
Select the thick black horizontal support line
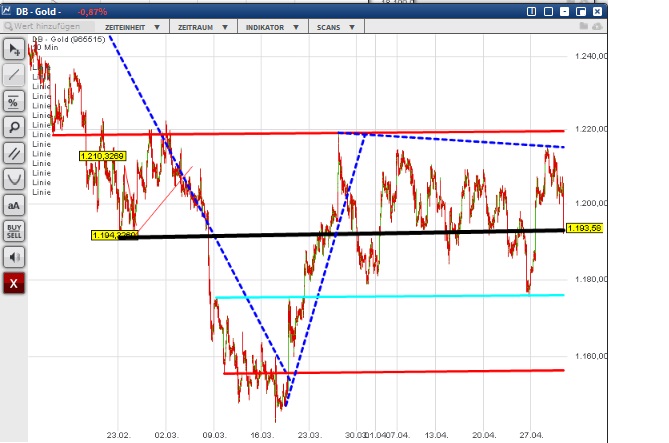coord(341,234)
